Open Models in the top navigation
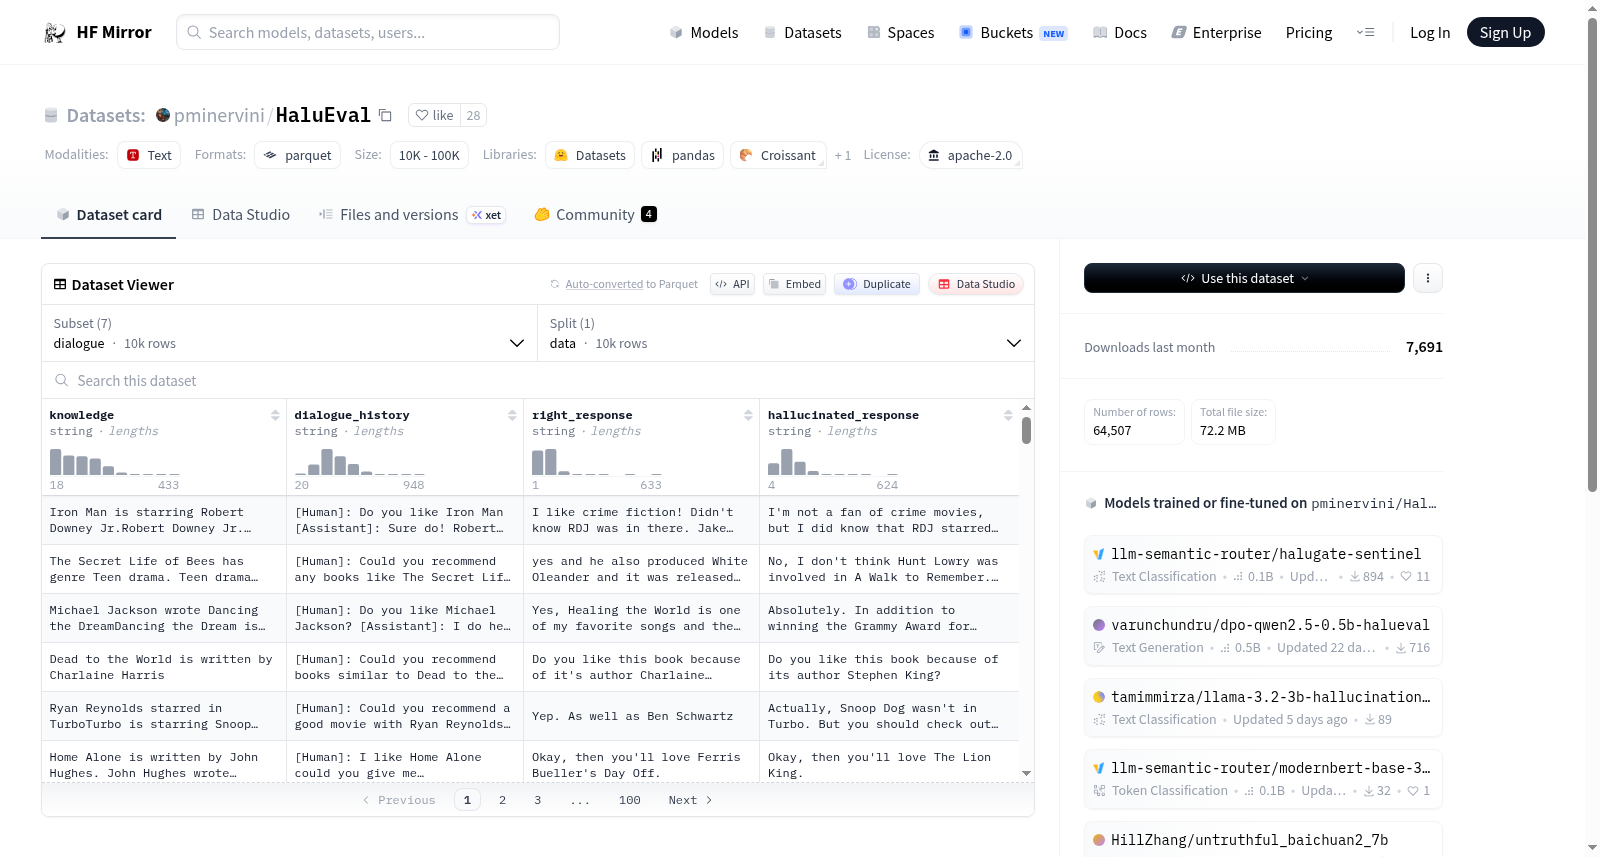Screen dimensions: 1600x857 [704, 33]
